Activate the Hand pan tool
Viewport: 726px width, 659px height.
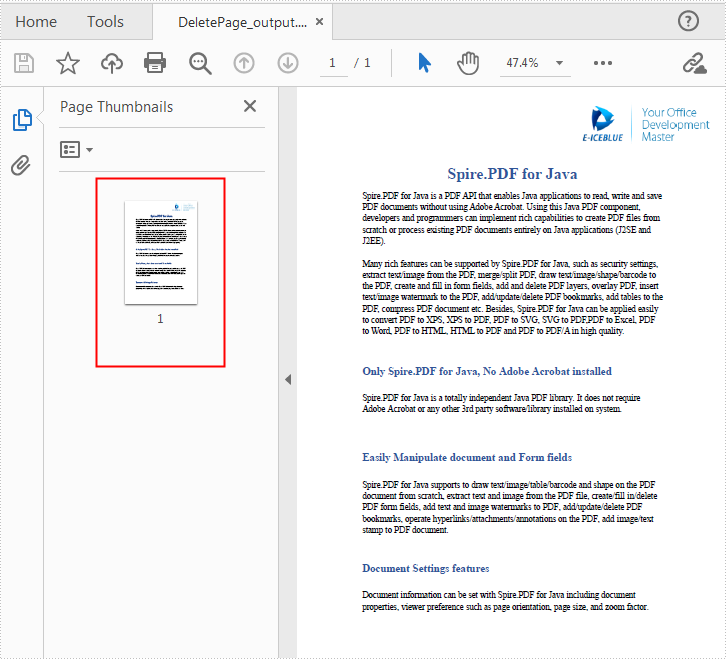[x=468, y=63]
